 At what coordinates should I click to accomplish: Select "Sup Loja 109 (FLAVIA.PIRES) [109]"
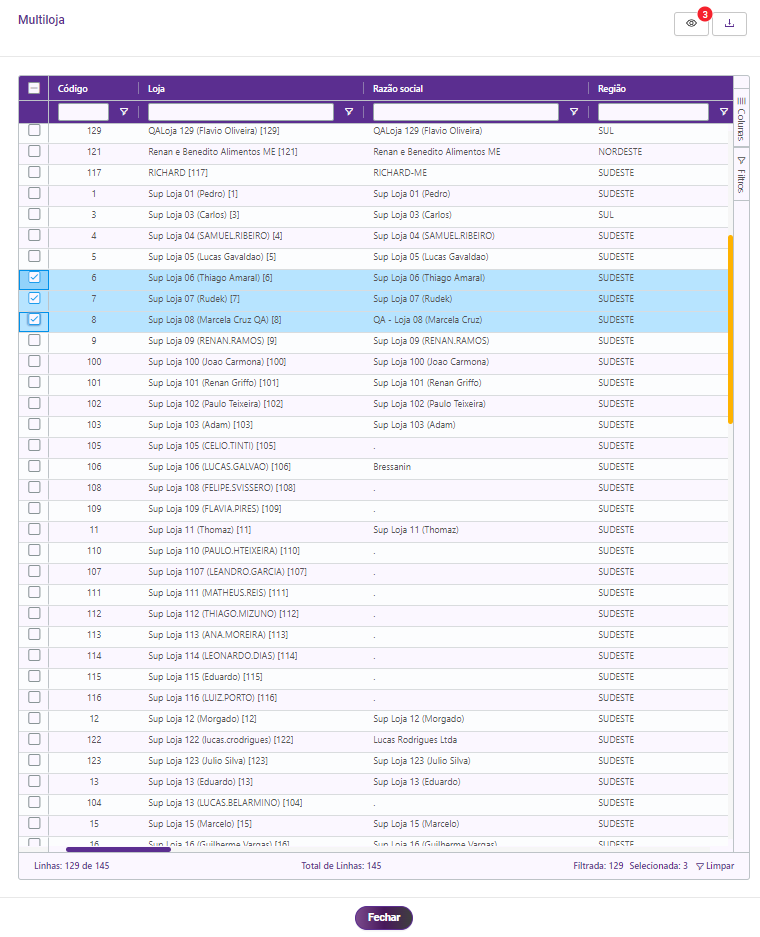pos(214,509)
